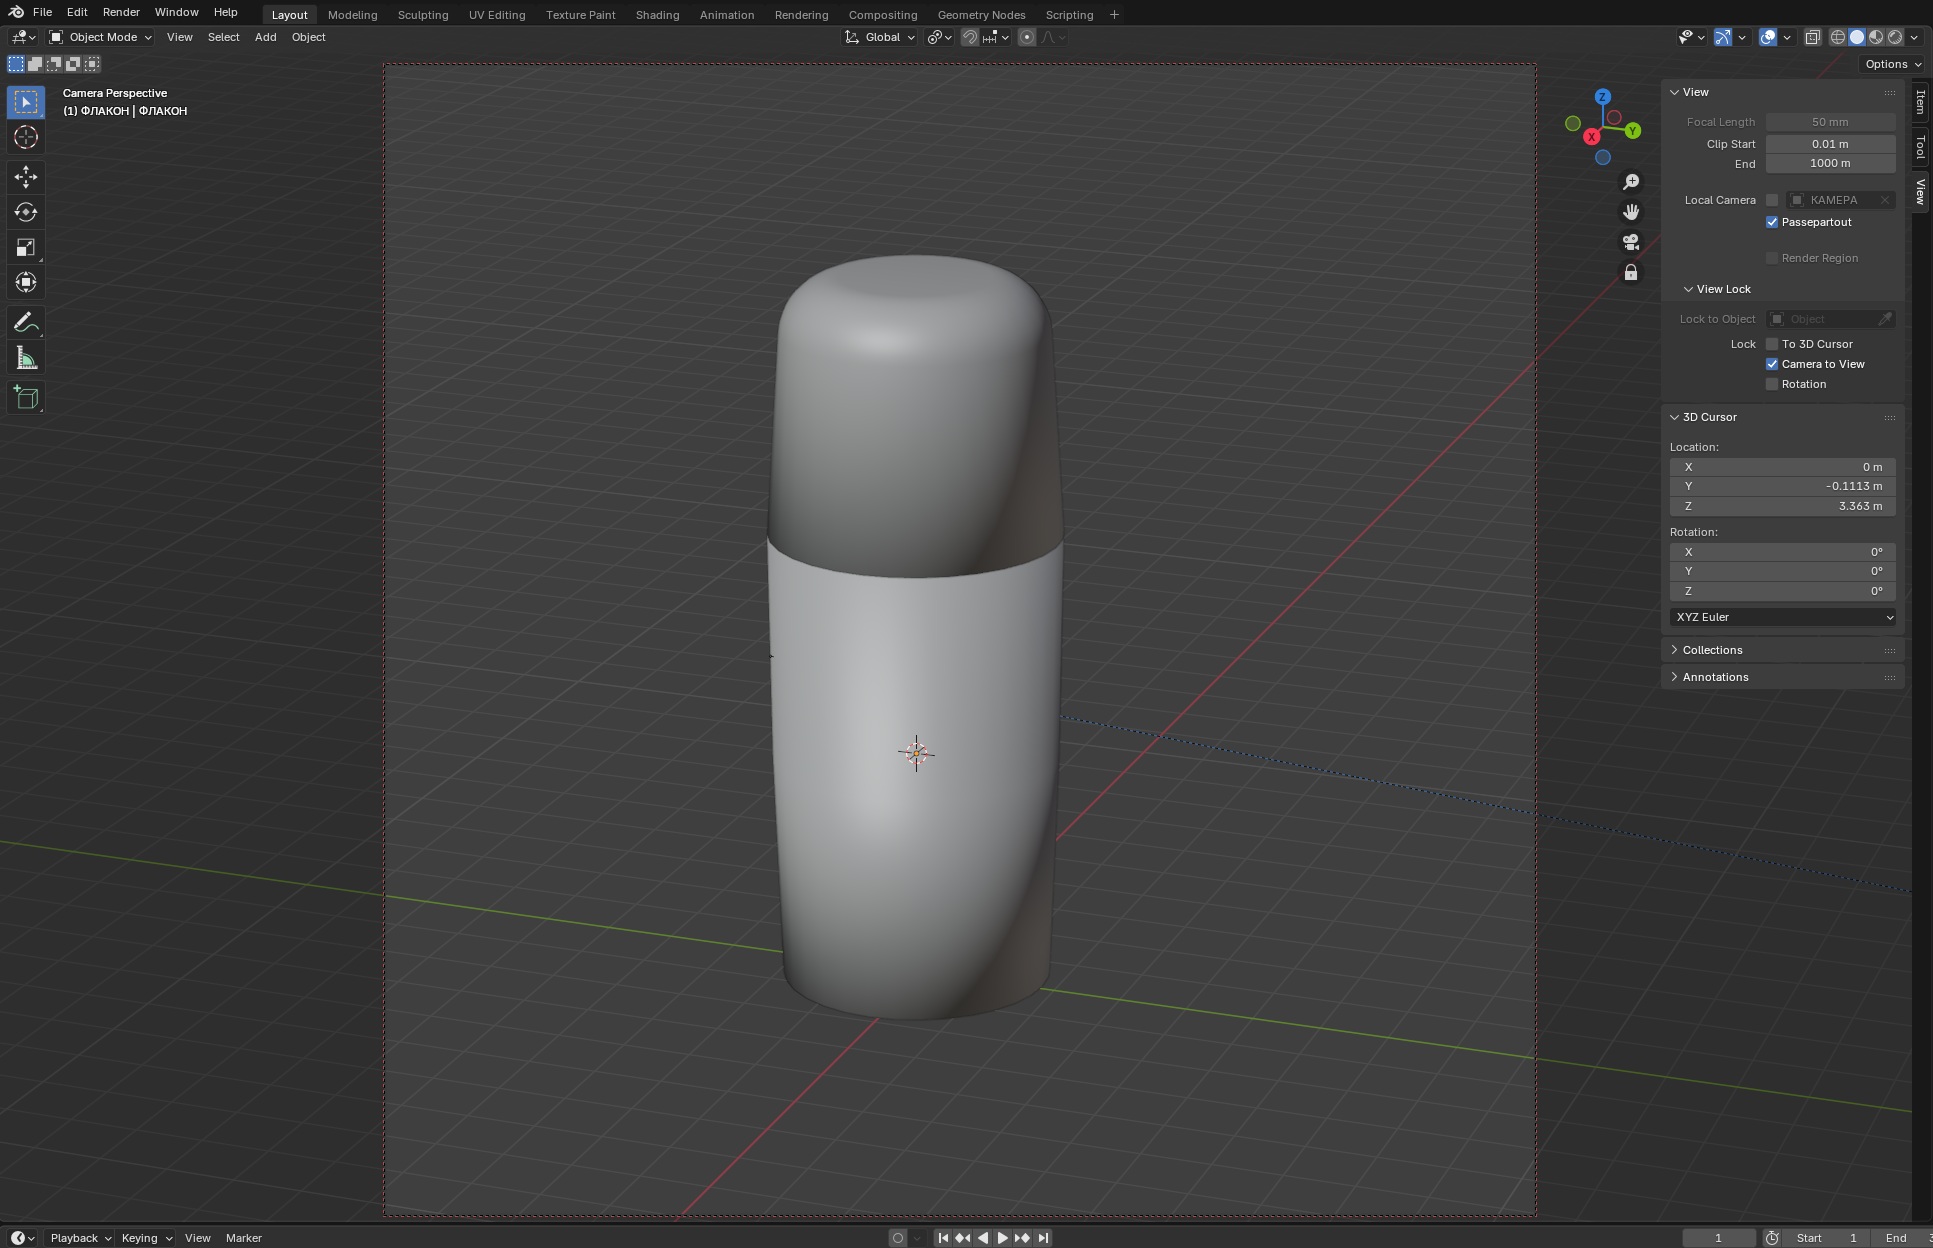The height and width of the screenshot is (1248, 1933).
Task: Open the Marker menu in timeline
Action: click(243, 1238)
